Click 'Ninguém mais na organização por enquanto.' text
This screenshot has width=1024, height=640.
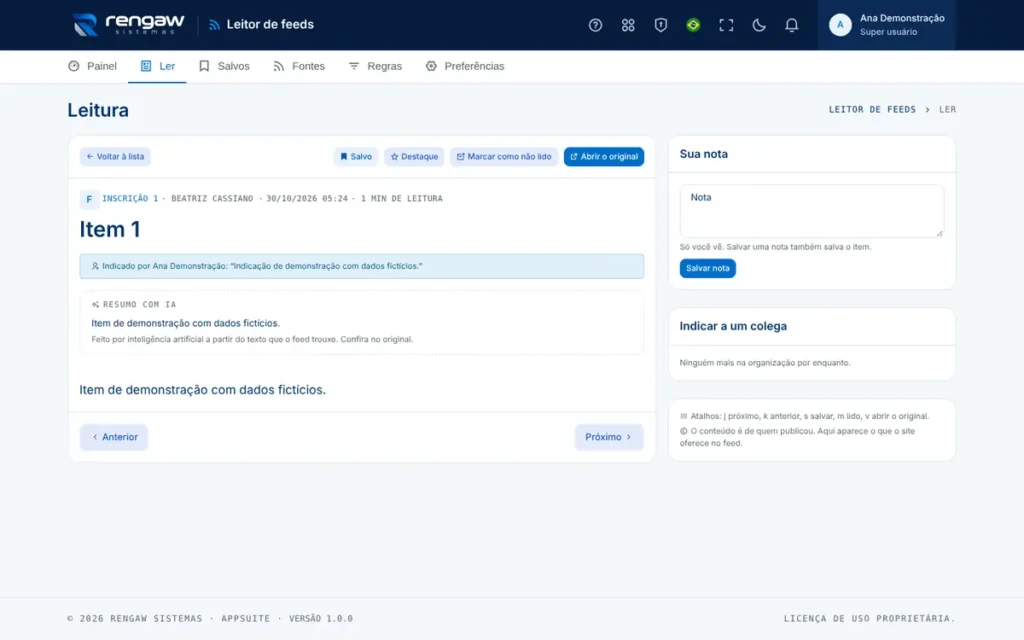(765, 362)
